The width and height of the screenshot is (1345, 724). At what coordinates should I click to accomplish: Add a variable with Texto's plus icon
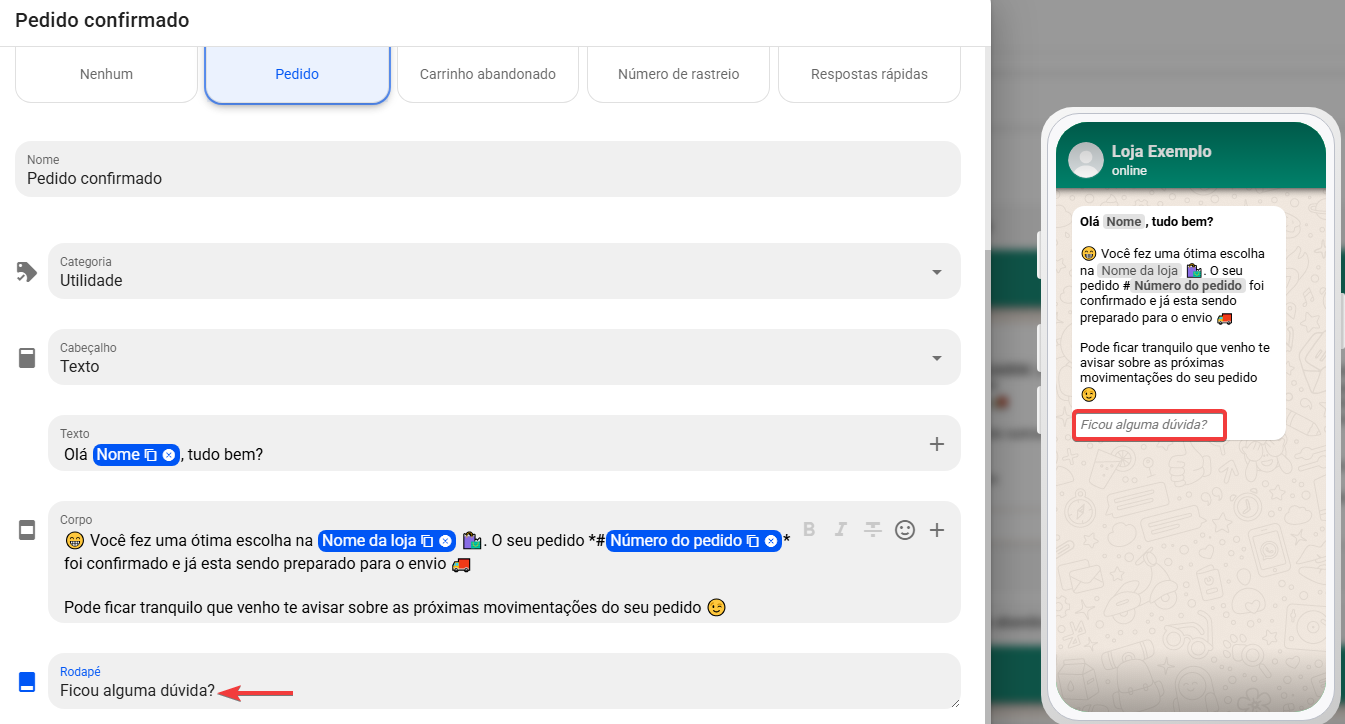pyautogui.click(x=937, y=444)
